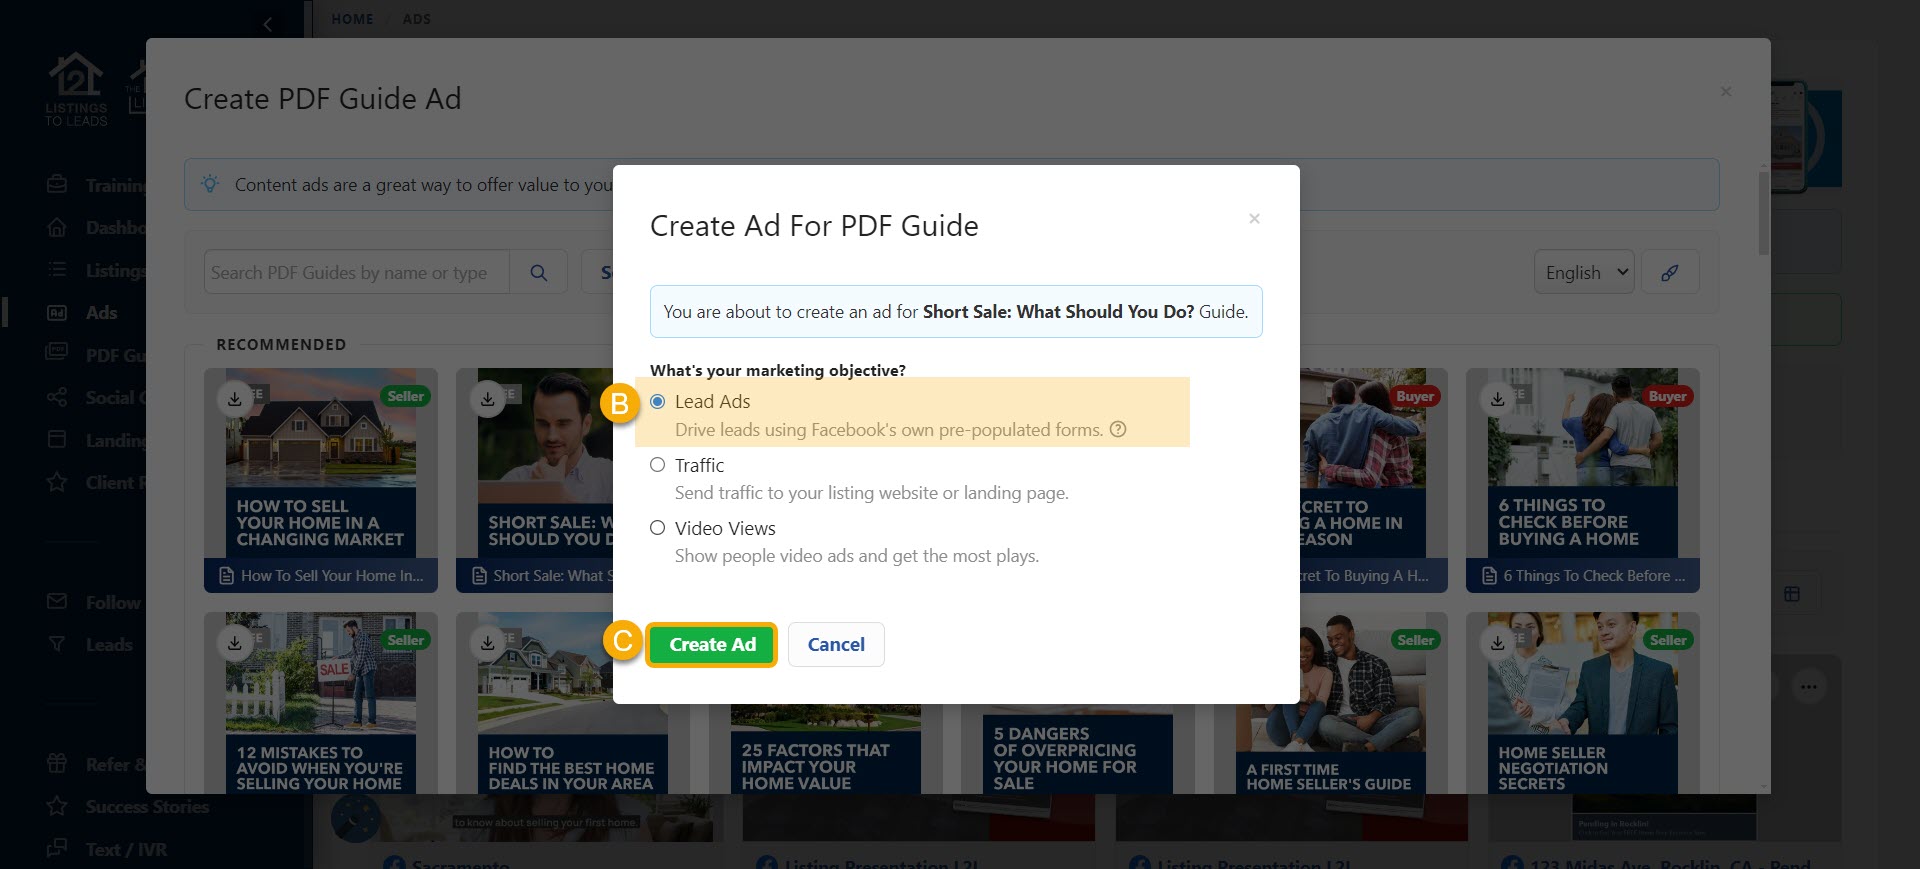Open Success Stories in the sidebar
The height and width of the screenshot is (869, 1920).
pyautogui.click(x=147, y=807)
